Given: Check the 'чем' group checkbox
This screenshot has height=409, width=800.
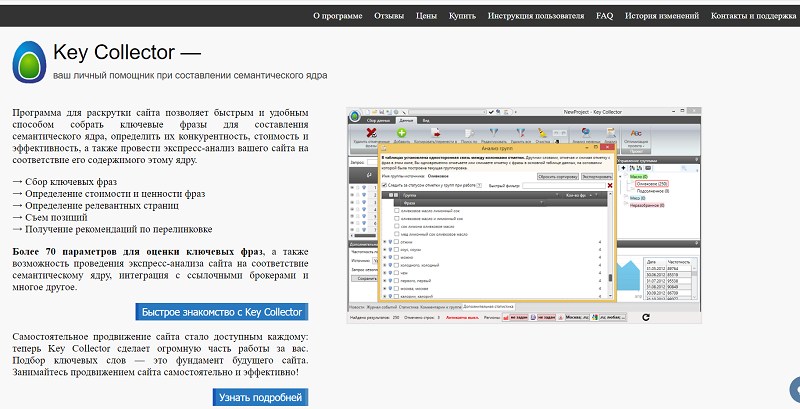Looking at the screenshot, I should 396,273.
